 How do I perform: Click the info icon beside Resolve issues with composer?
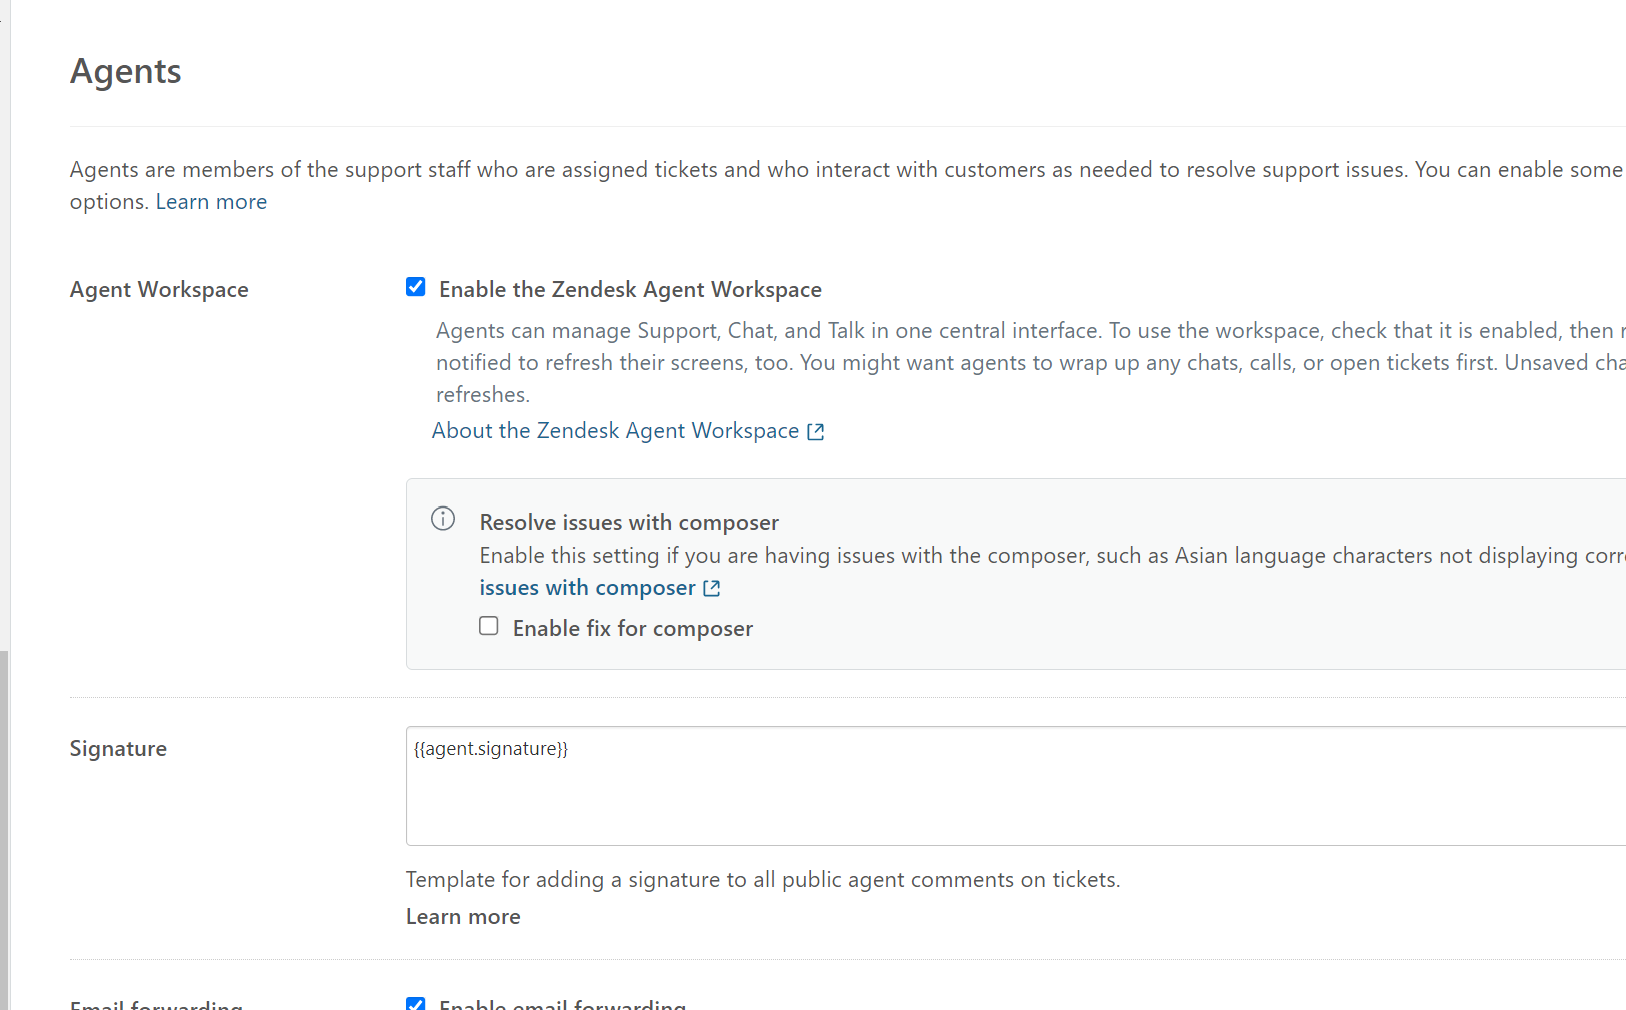click(443, 519)
